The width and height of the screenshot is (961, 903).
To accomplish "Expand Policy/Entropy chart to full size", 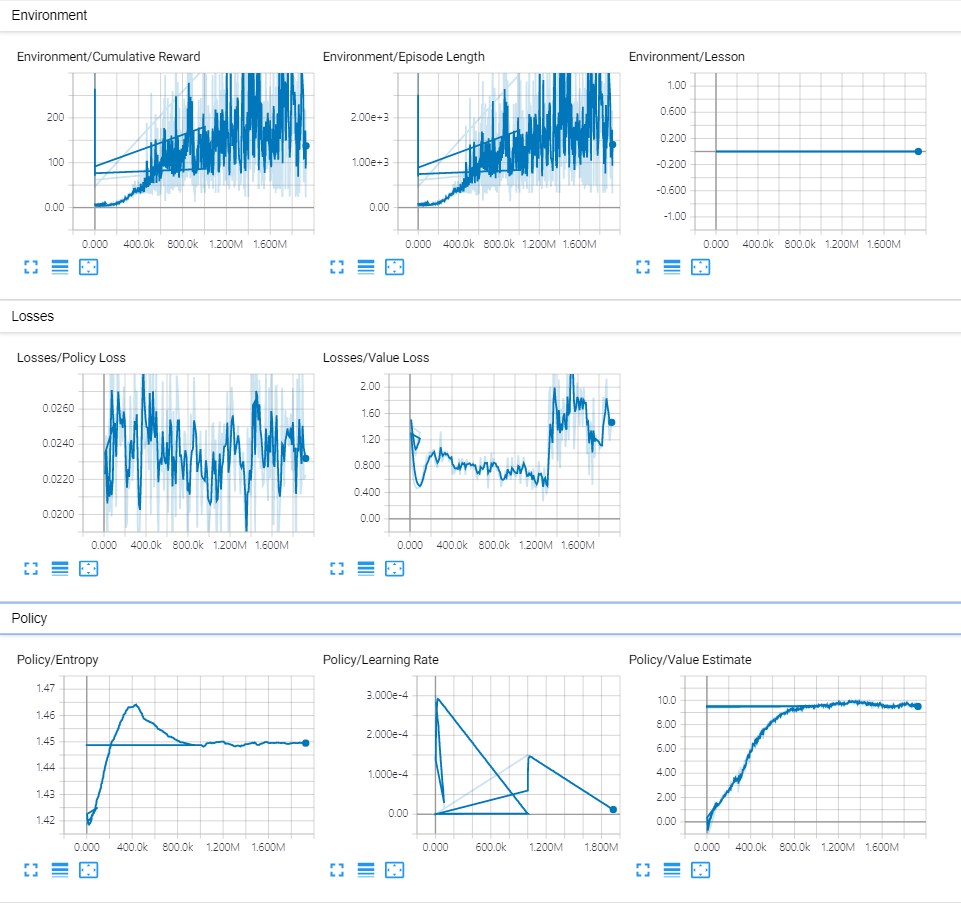I will tap(31, 870).
